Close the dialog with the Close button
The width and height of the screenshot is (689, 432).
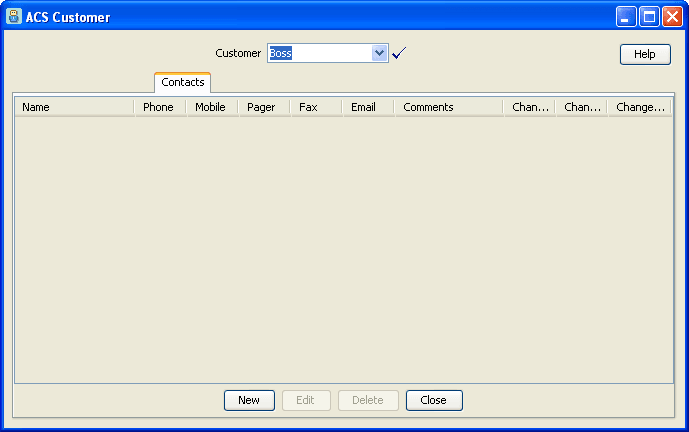(434, 400)
